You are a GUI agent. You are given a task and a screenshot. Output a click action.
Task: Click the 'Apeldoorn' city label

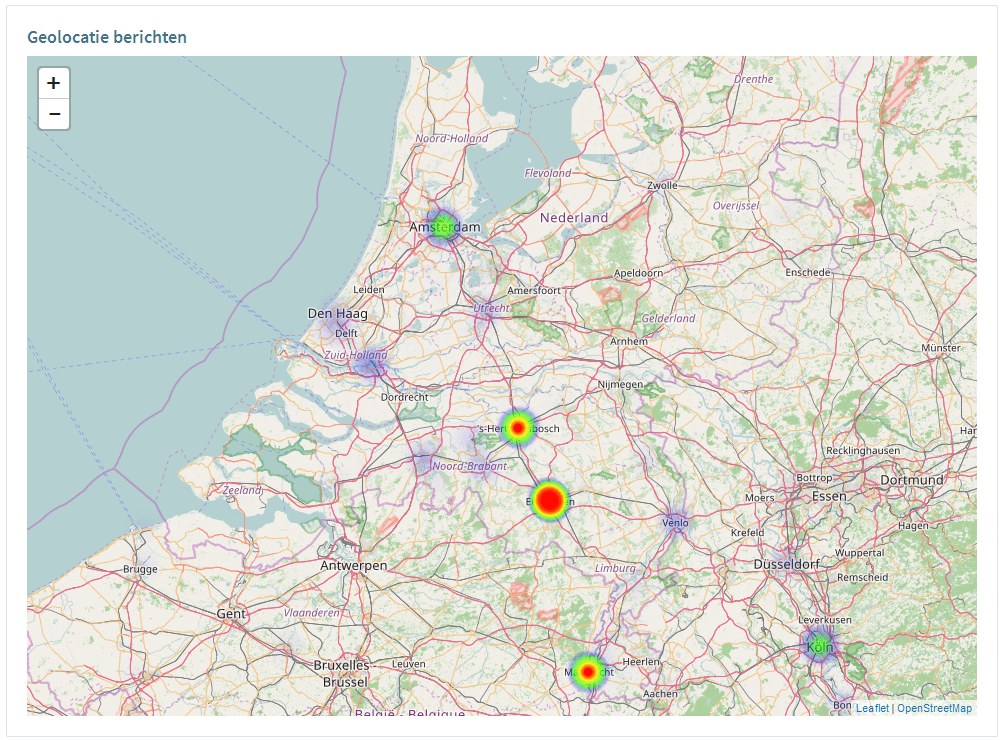[638, 273]
